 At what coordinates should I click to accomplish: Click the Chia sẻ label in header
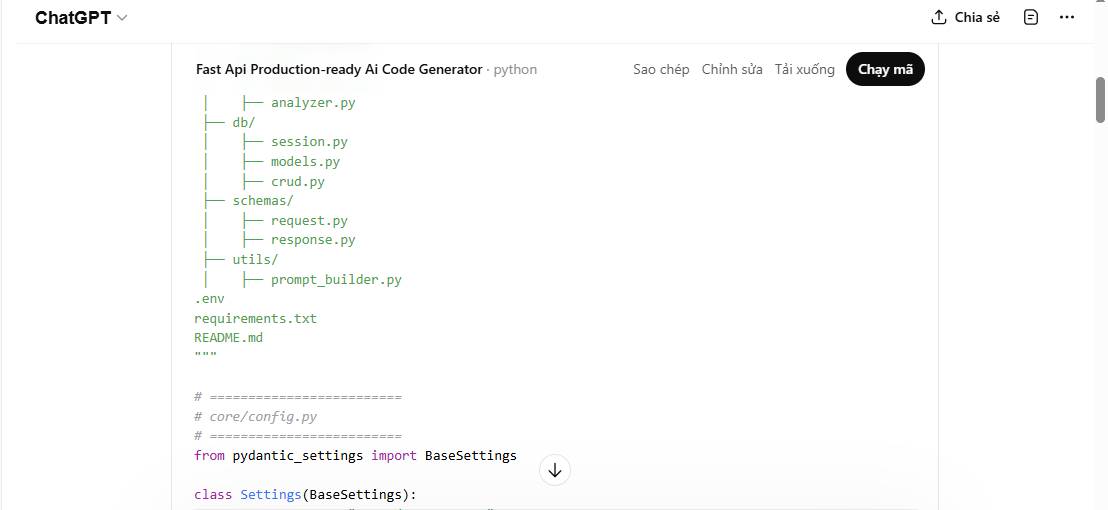tap(977, 18)
